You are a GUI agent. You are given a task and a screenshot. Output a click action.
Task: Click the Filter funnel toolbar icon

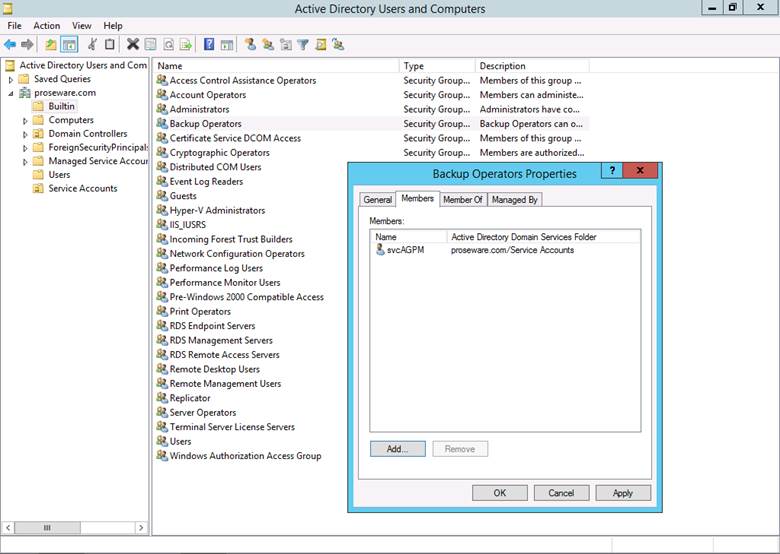click(x=303, y=44)
